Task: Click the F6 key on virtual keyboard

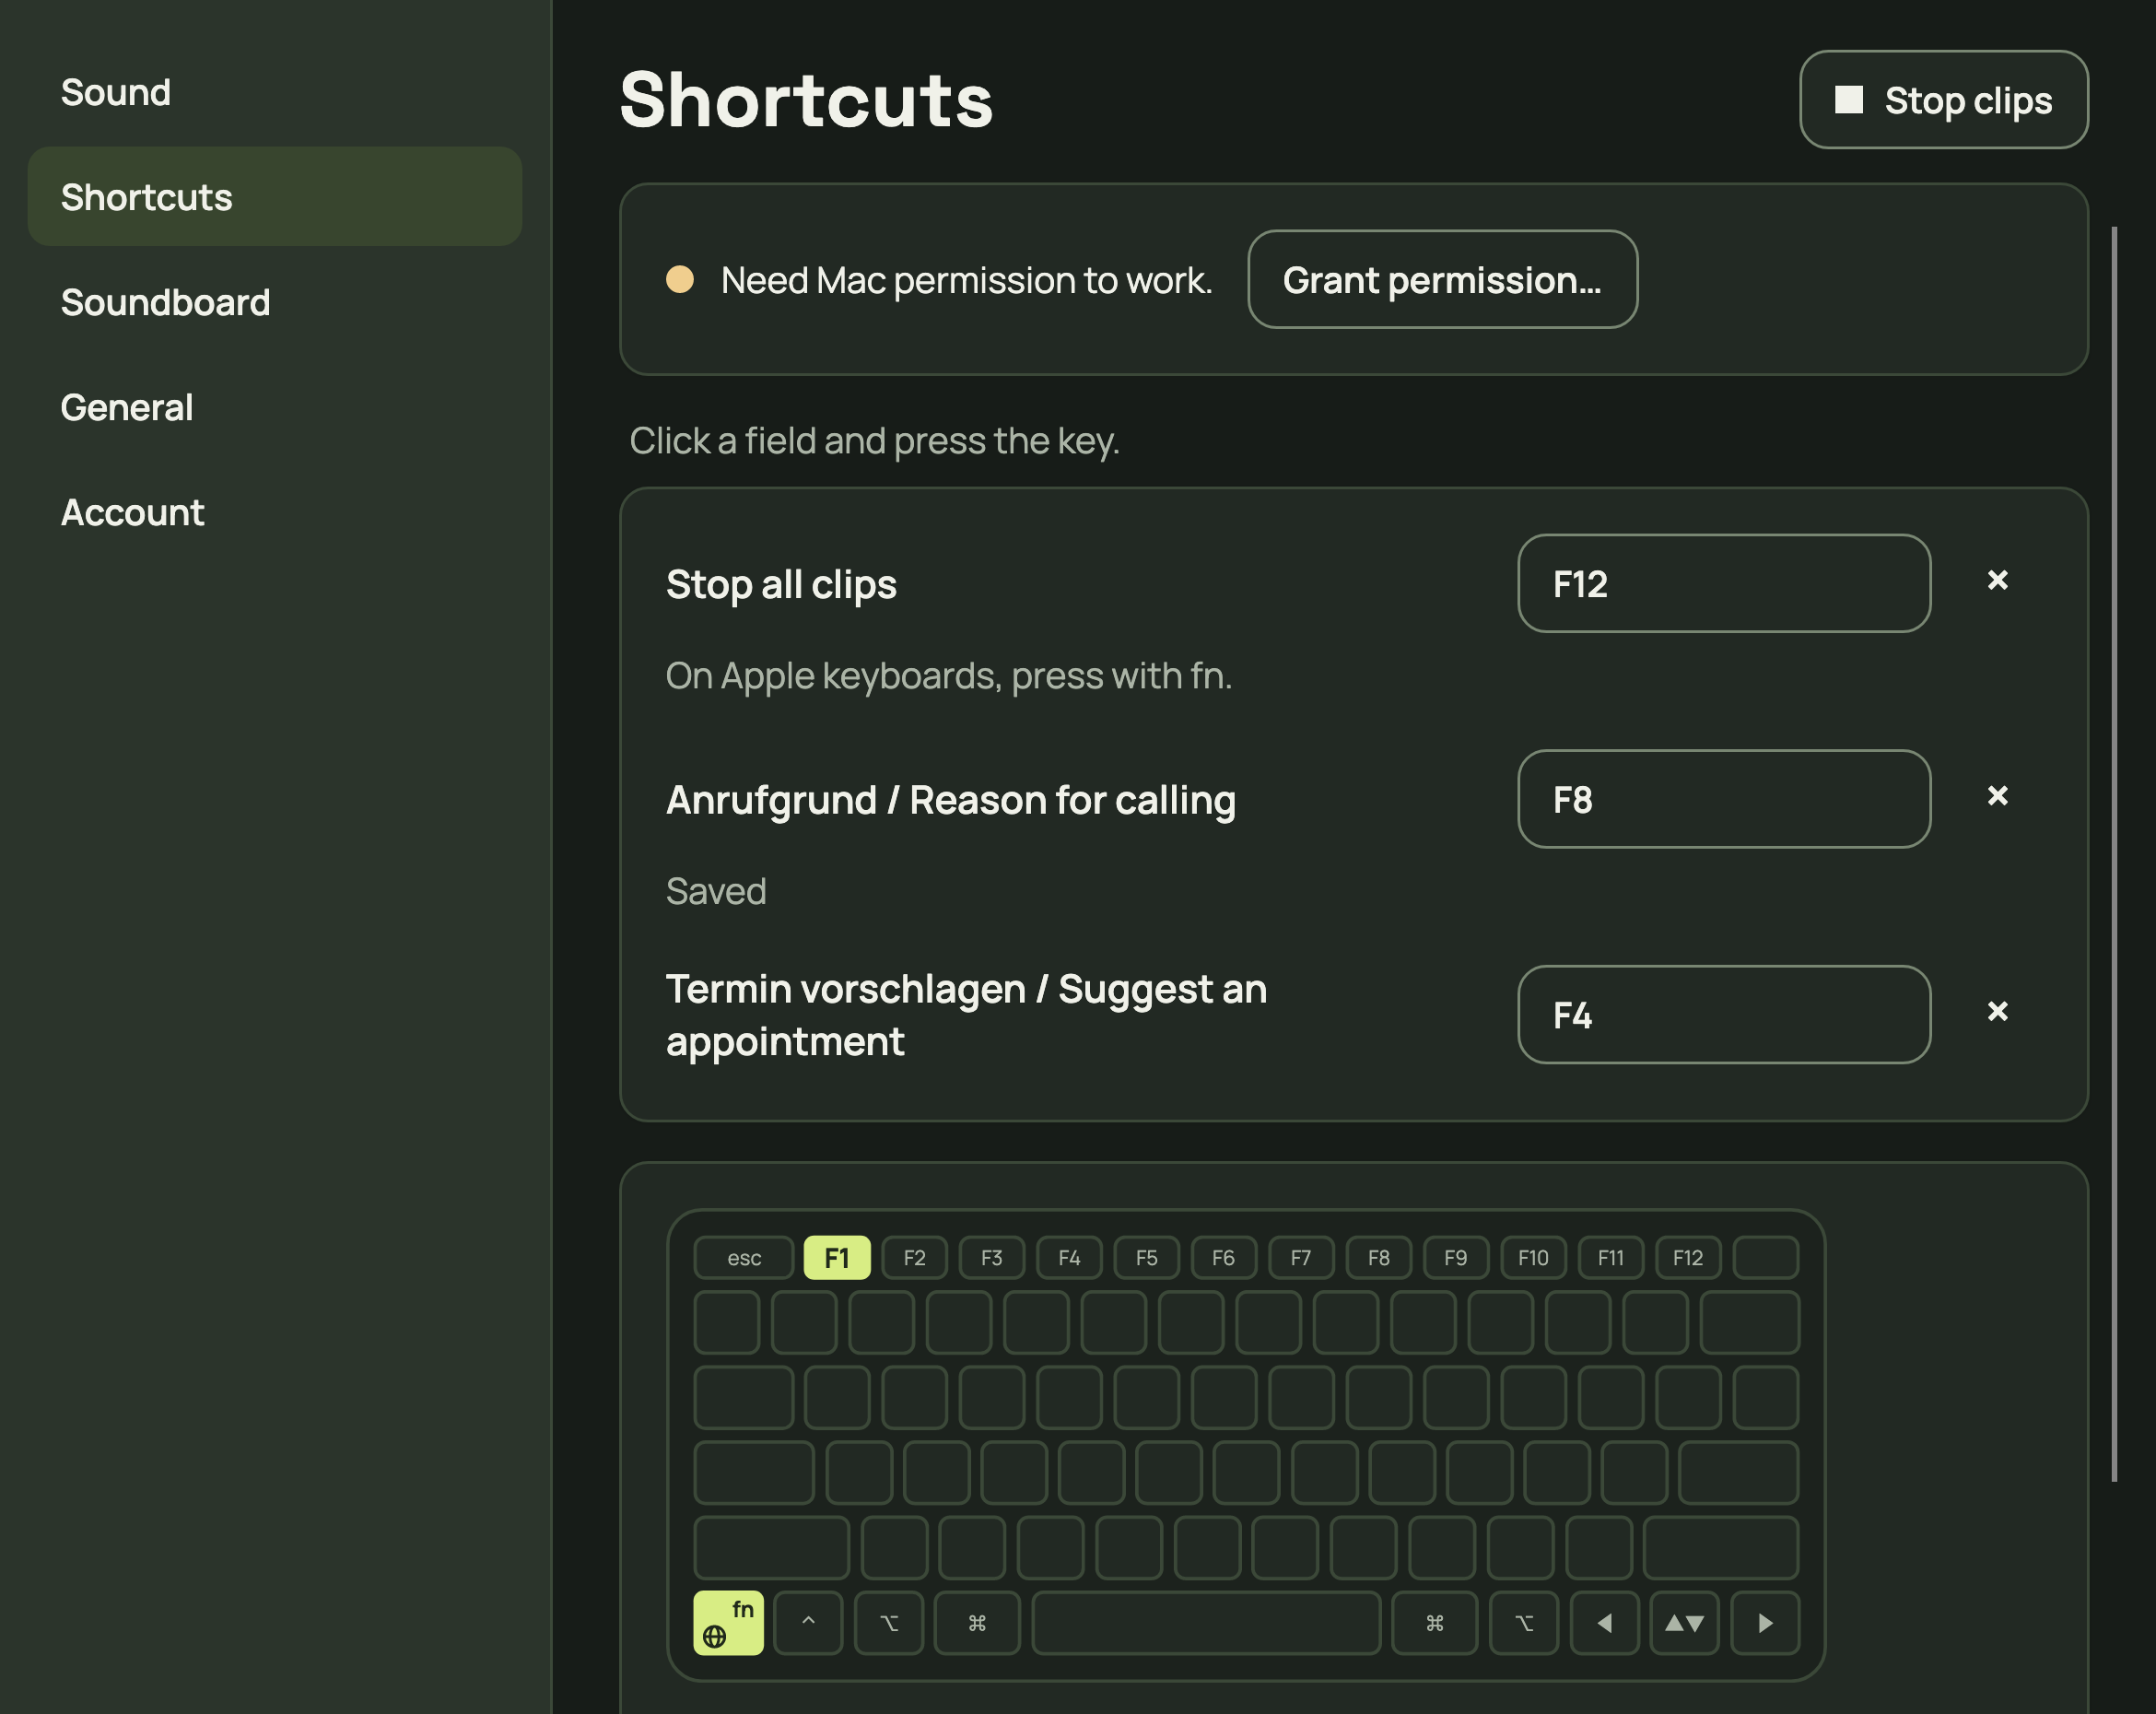Action: pyautogui.click(x=1223, y=1258)
